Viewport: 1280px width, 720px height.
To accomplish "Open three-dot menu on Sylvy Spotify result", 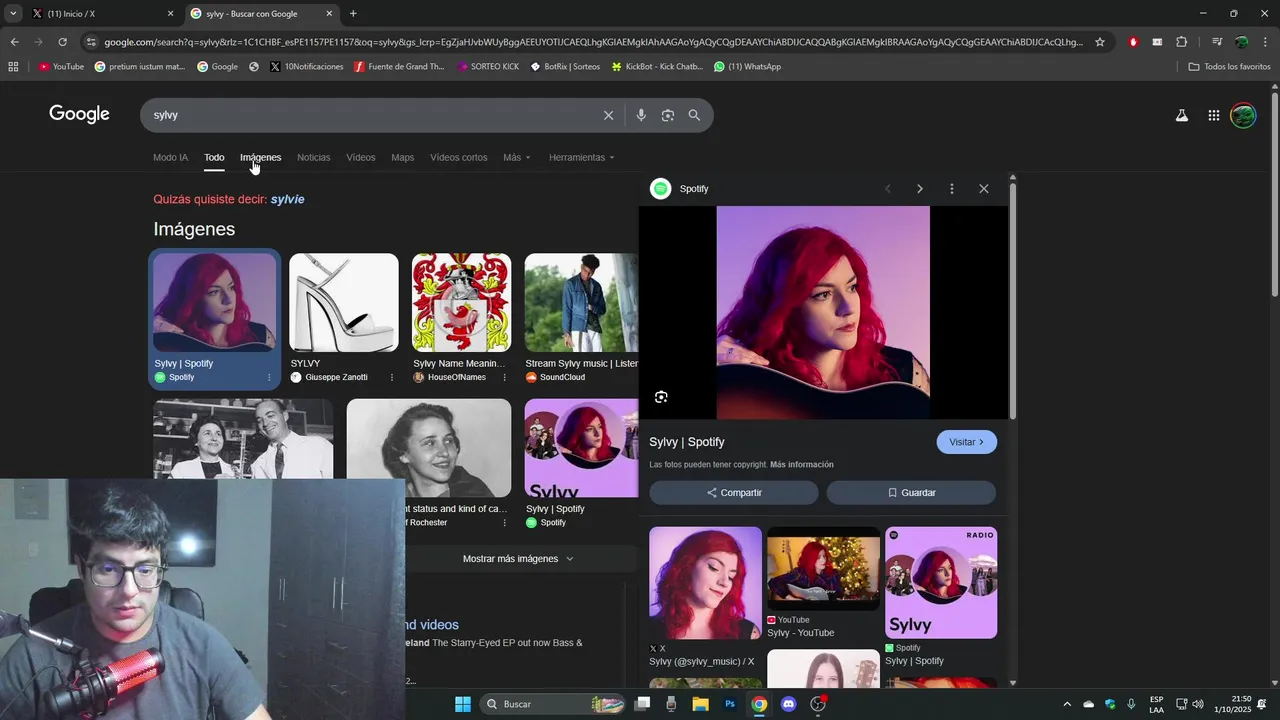I will click(269, 378).
